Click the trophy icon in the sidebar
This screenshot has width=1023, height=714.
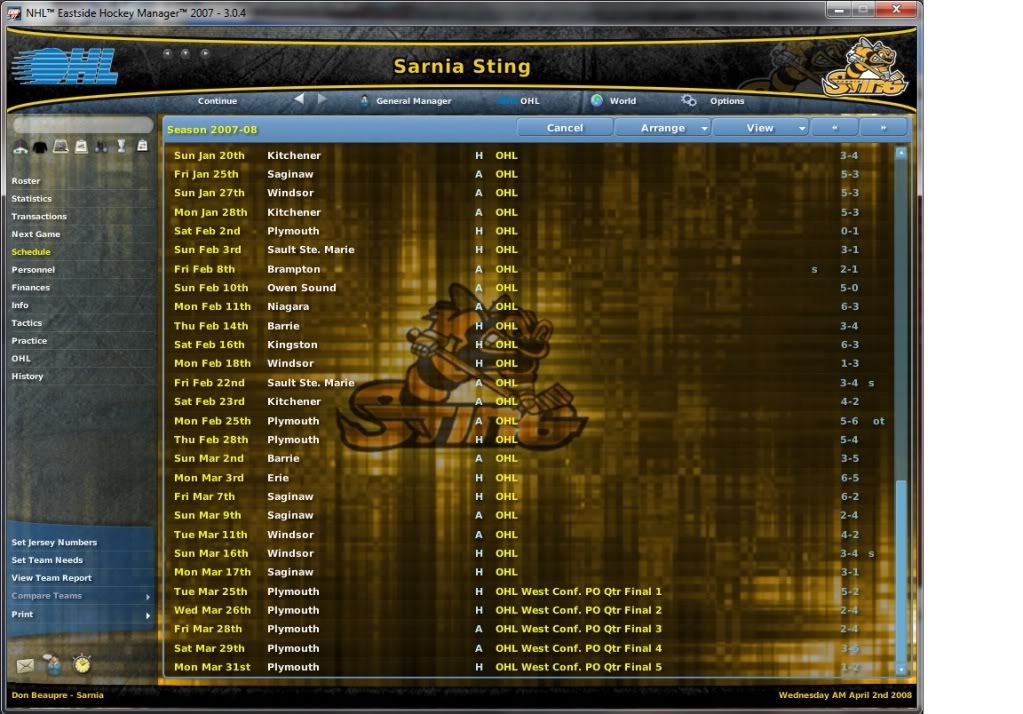[x=121, y=146]
